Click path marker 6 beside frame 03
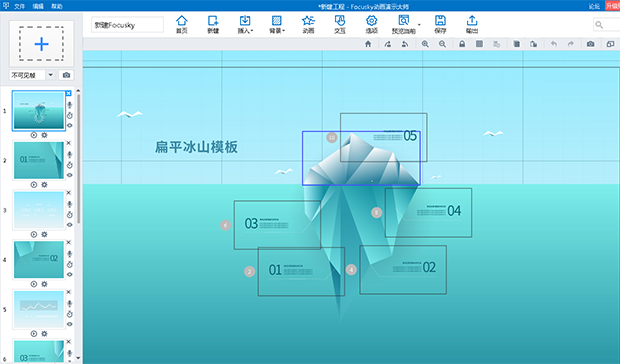 tap(225, 225)
